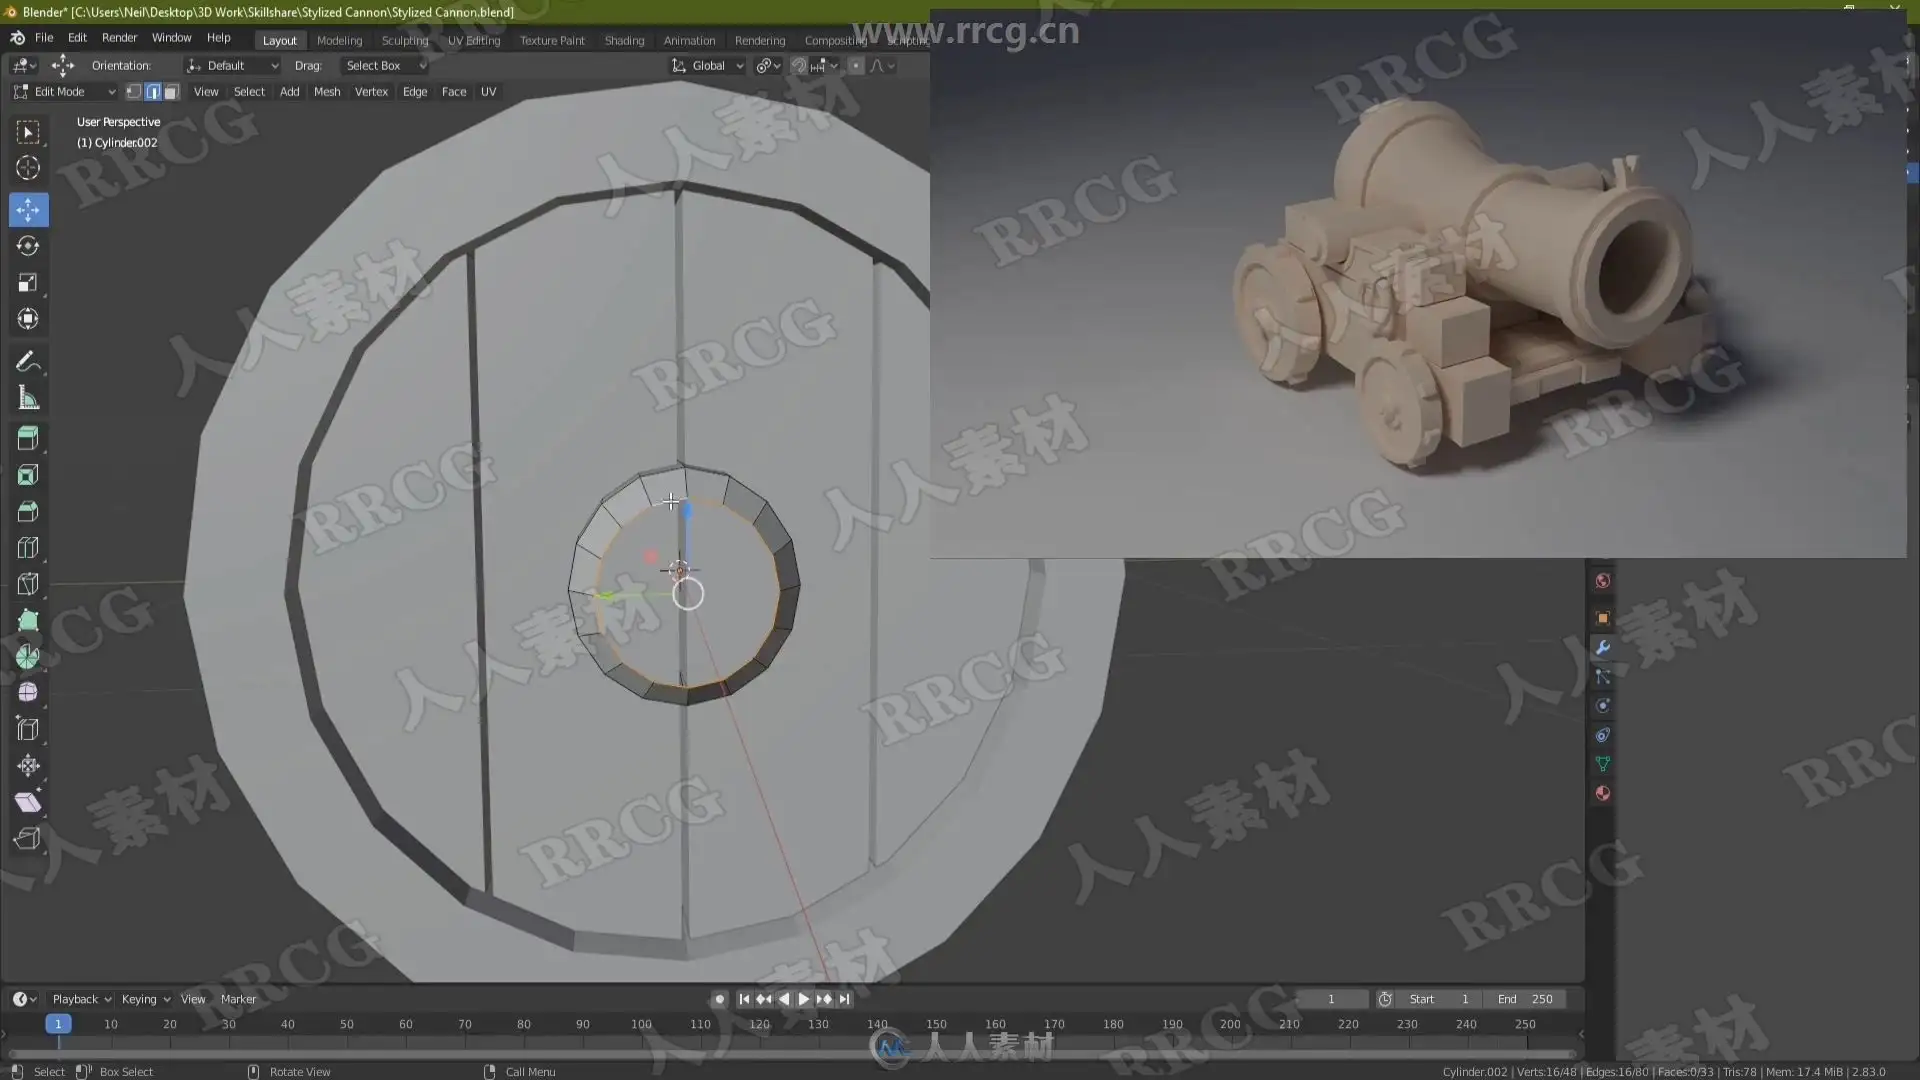Select the Move tool in toolbar

pyautogui.click(x=28, y=210)
